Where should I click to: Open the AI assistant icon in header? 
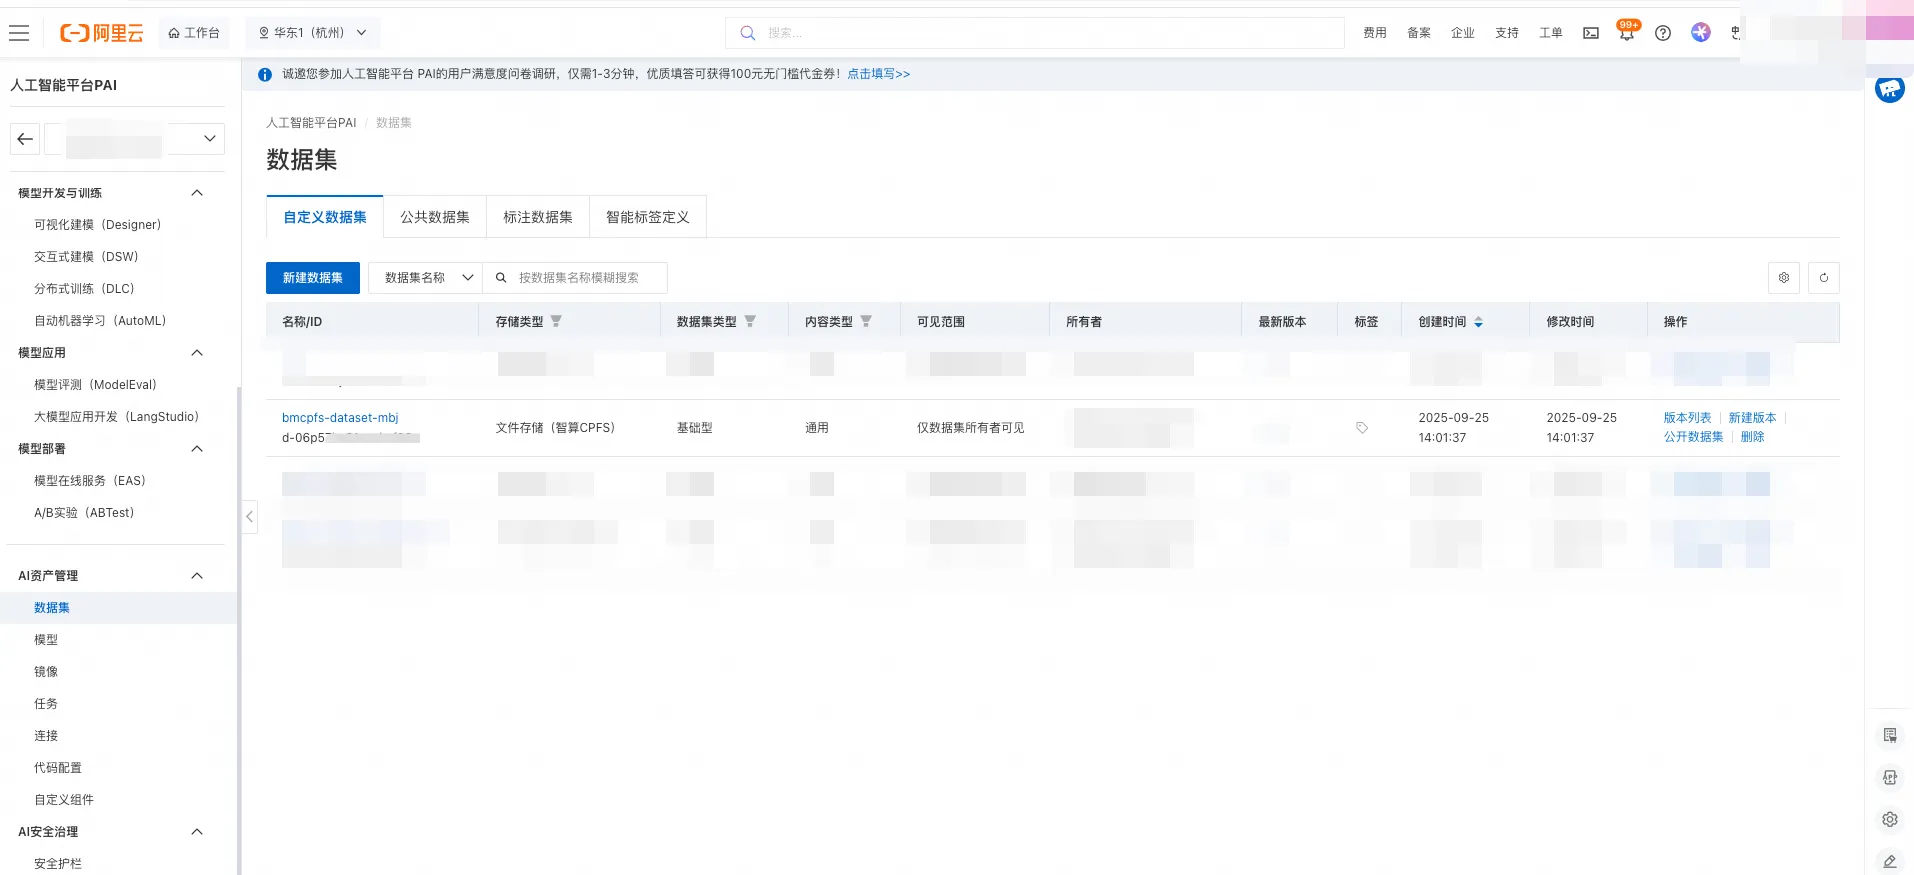(1701, 32)
